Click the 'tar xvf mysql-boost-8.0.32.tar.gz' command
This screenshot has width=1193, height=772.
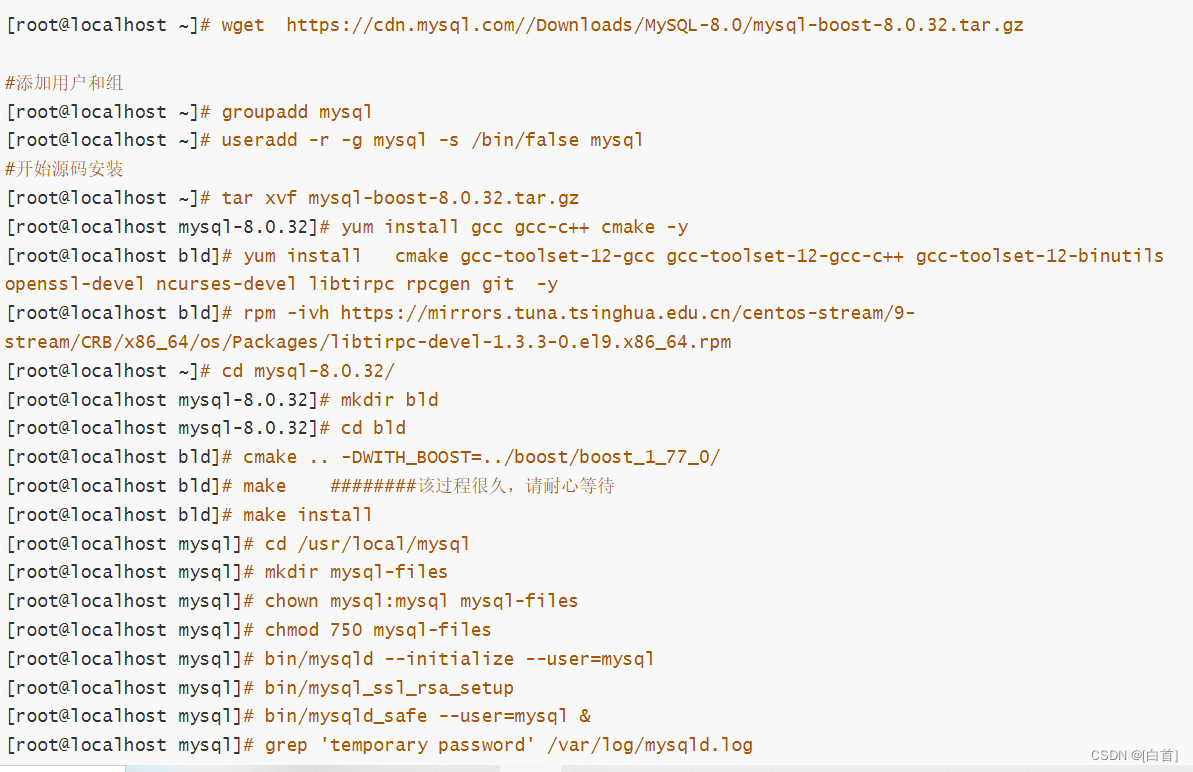coord(400,199)
